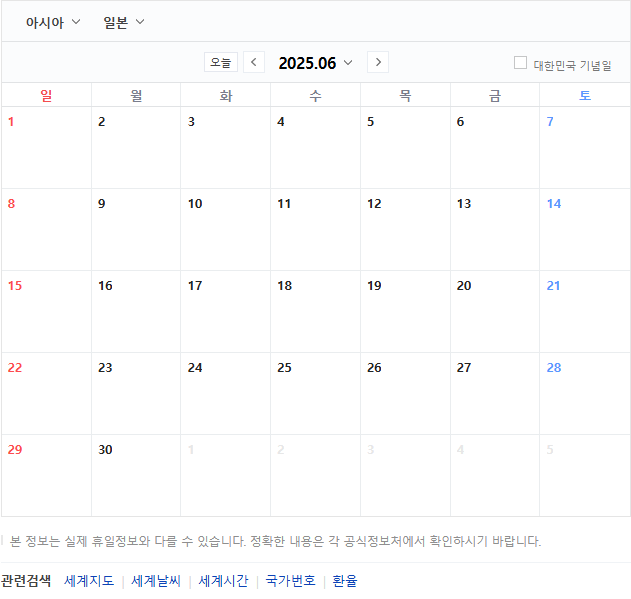Open the 환율 related link

345,580
